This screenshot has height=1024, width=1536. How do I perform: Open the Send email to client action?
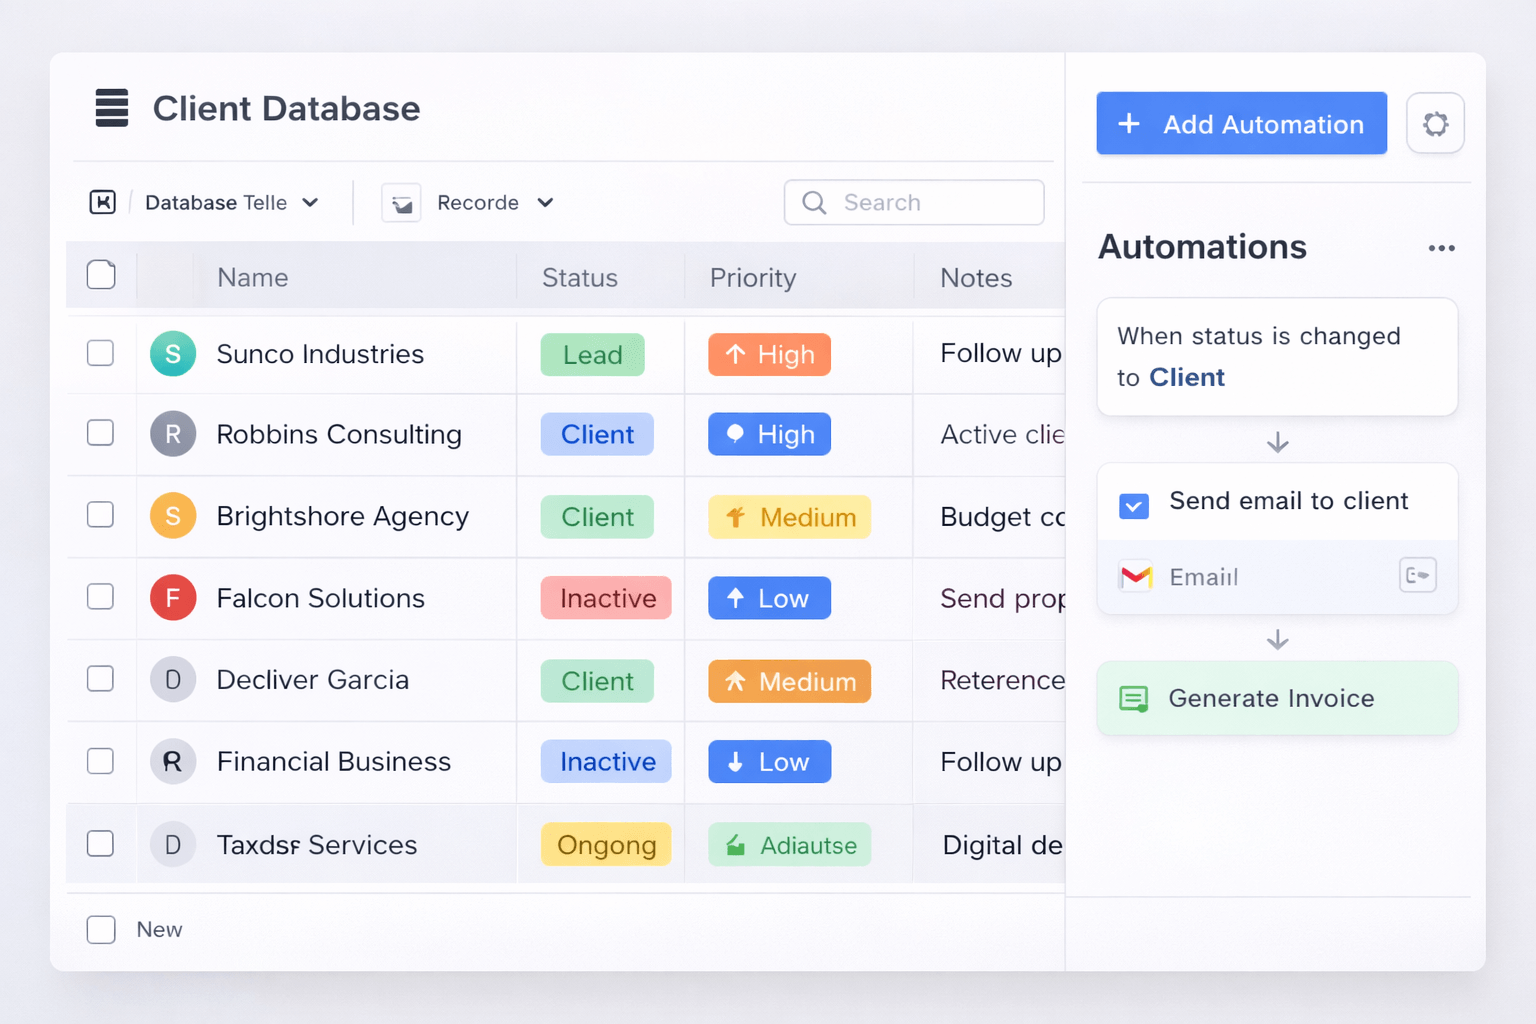[1277, 501]
